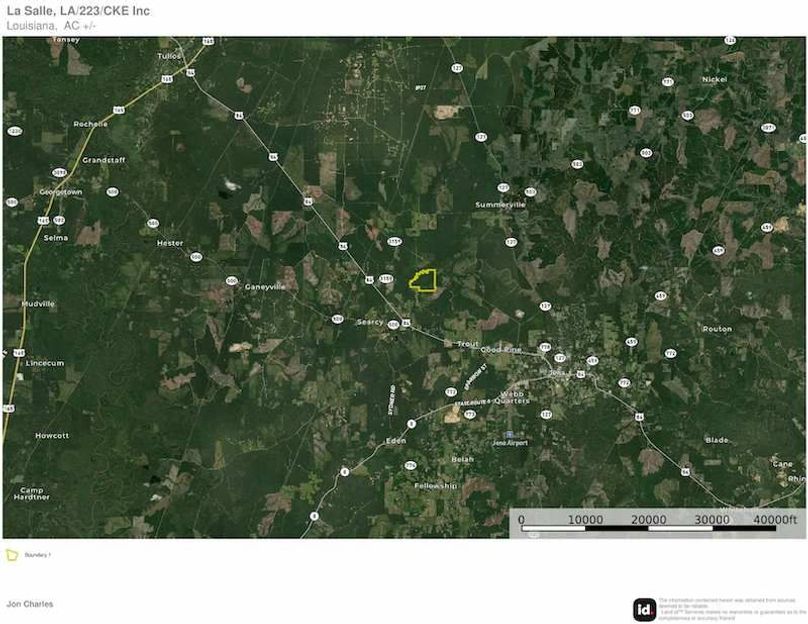Select the Nickel place label
Screen dimensions: 808x624
click(714, 78)
